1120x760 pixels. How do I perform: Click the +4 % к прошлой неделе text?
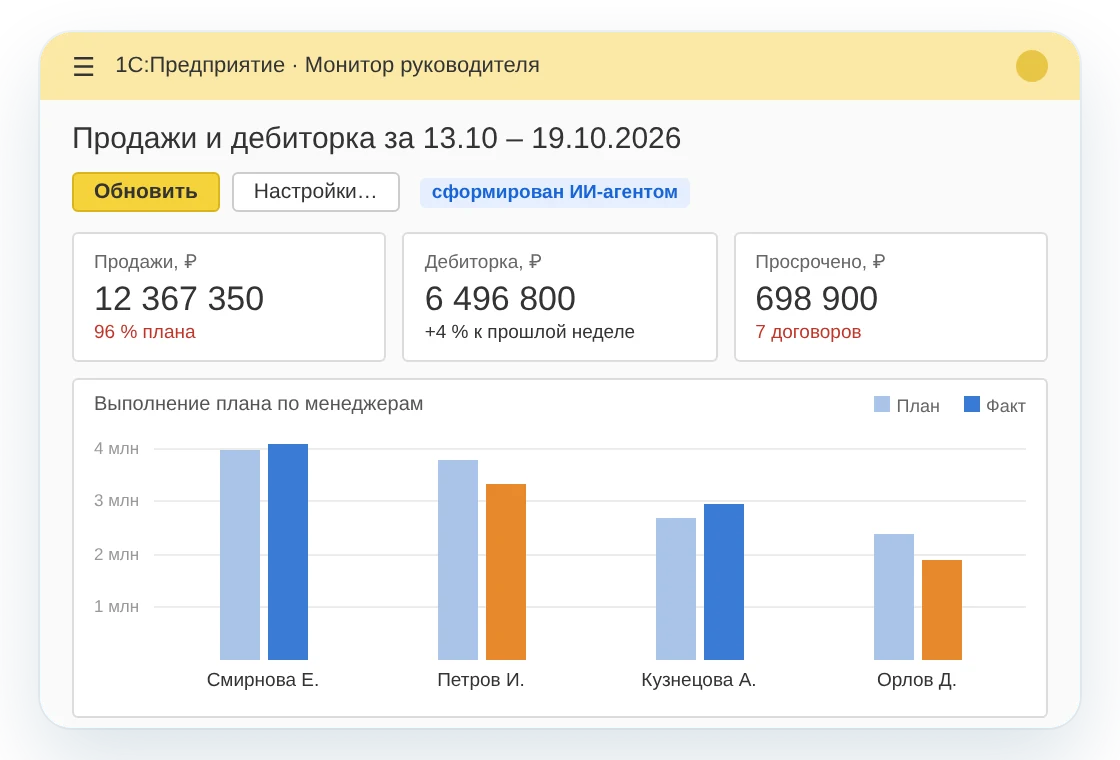tap(529, 332)
